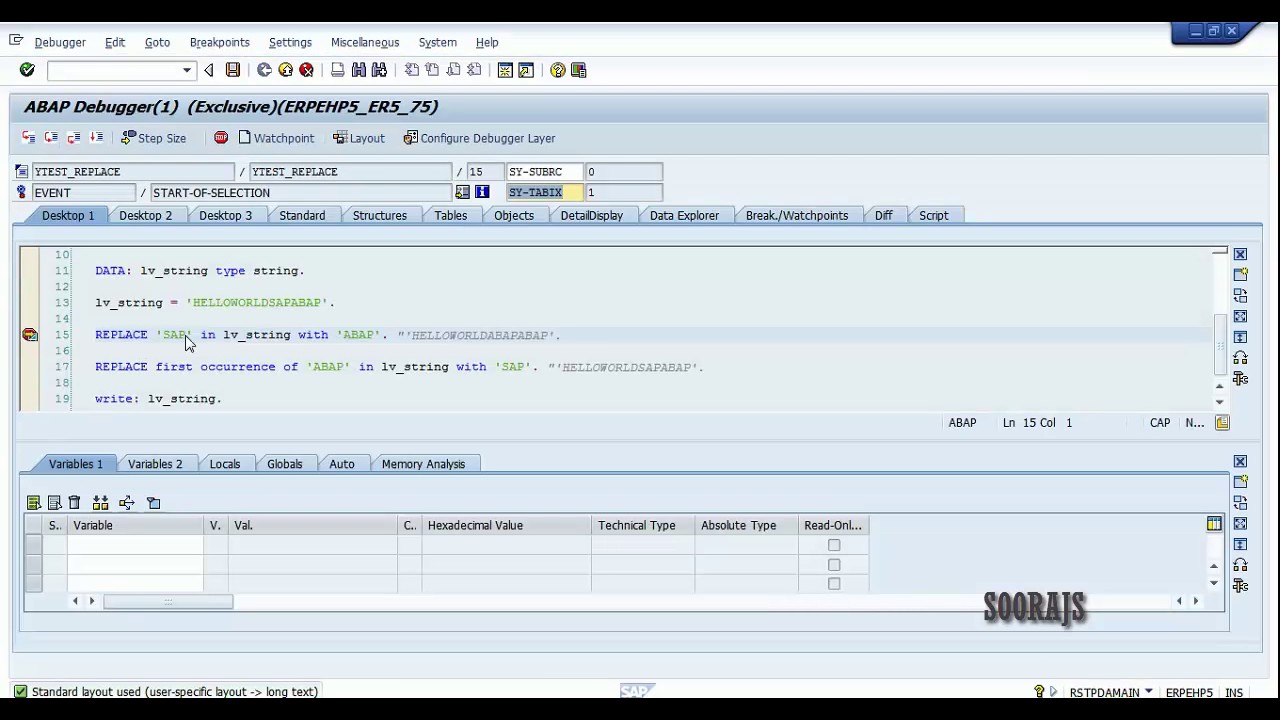
Task: Click the green Back arrow icon
Action: coord(264,70)
